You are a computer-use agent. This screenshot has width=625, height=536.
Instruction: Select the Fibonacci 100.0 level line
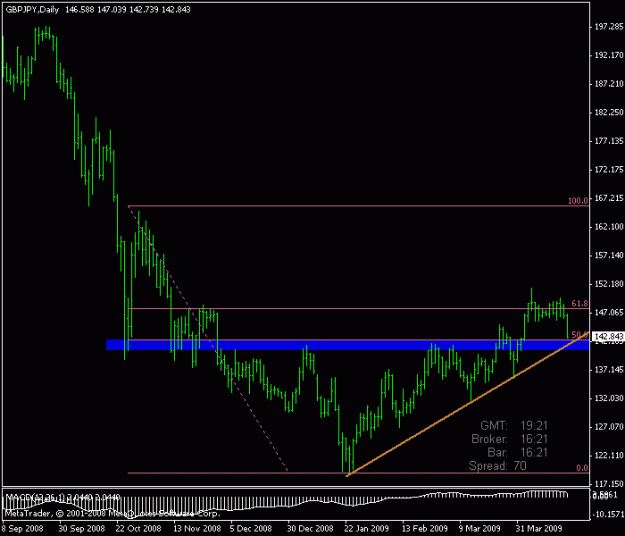click(358, 206)
